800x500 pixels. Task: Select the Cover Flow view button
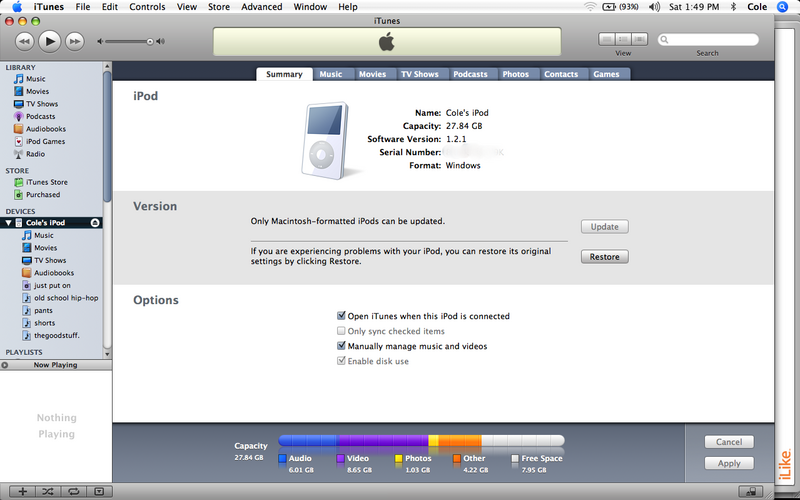pyautogui.click(x=640, y=39)
